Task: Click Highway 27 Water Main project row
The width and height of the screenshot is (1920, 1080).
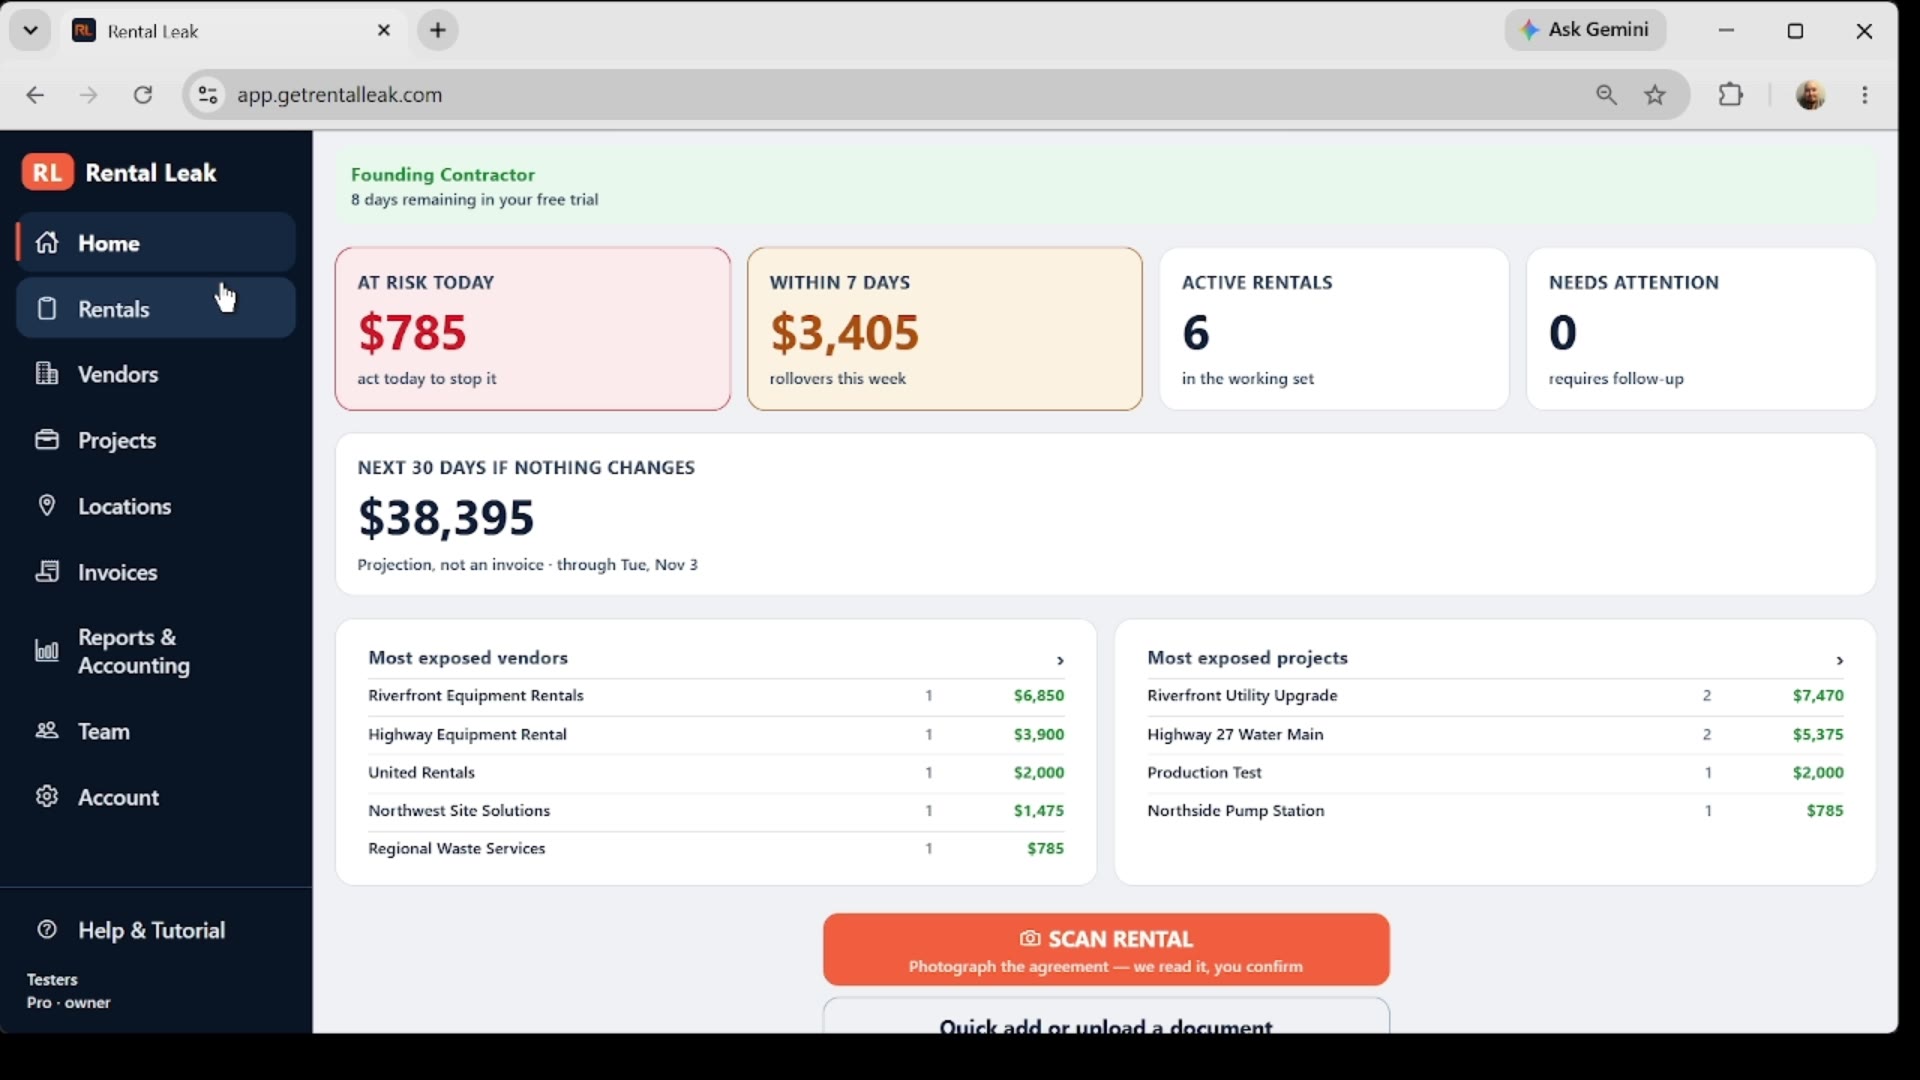Action: (1495, 735)
